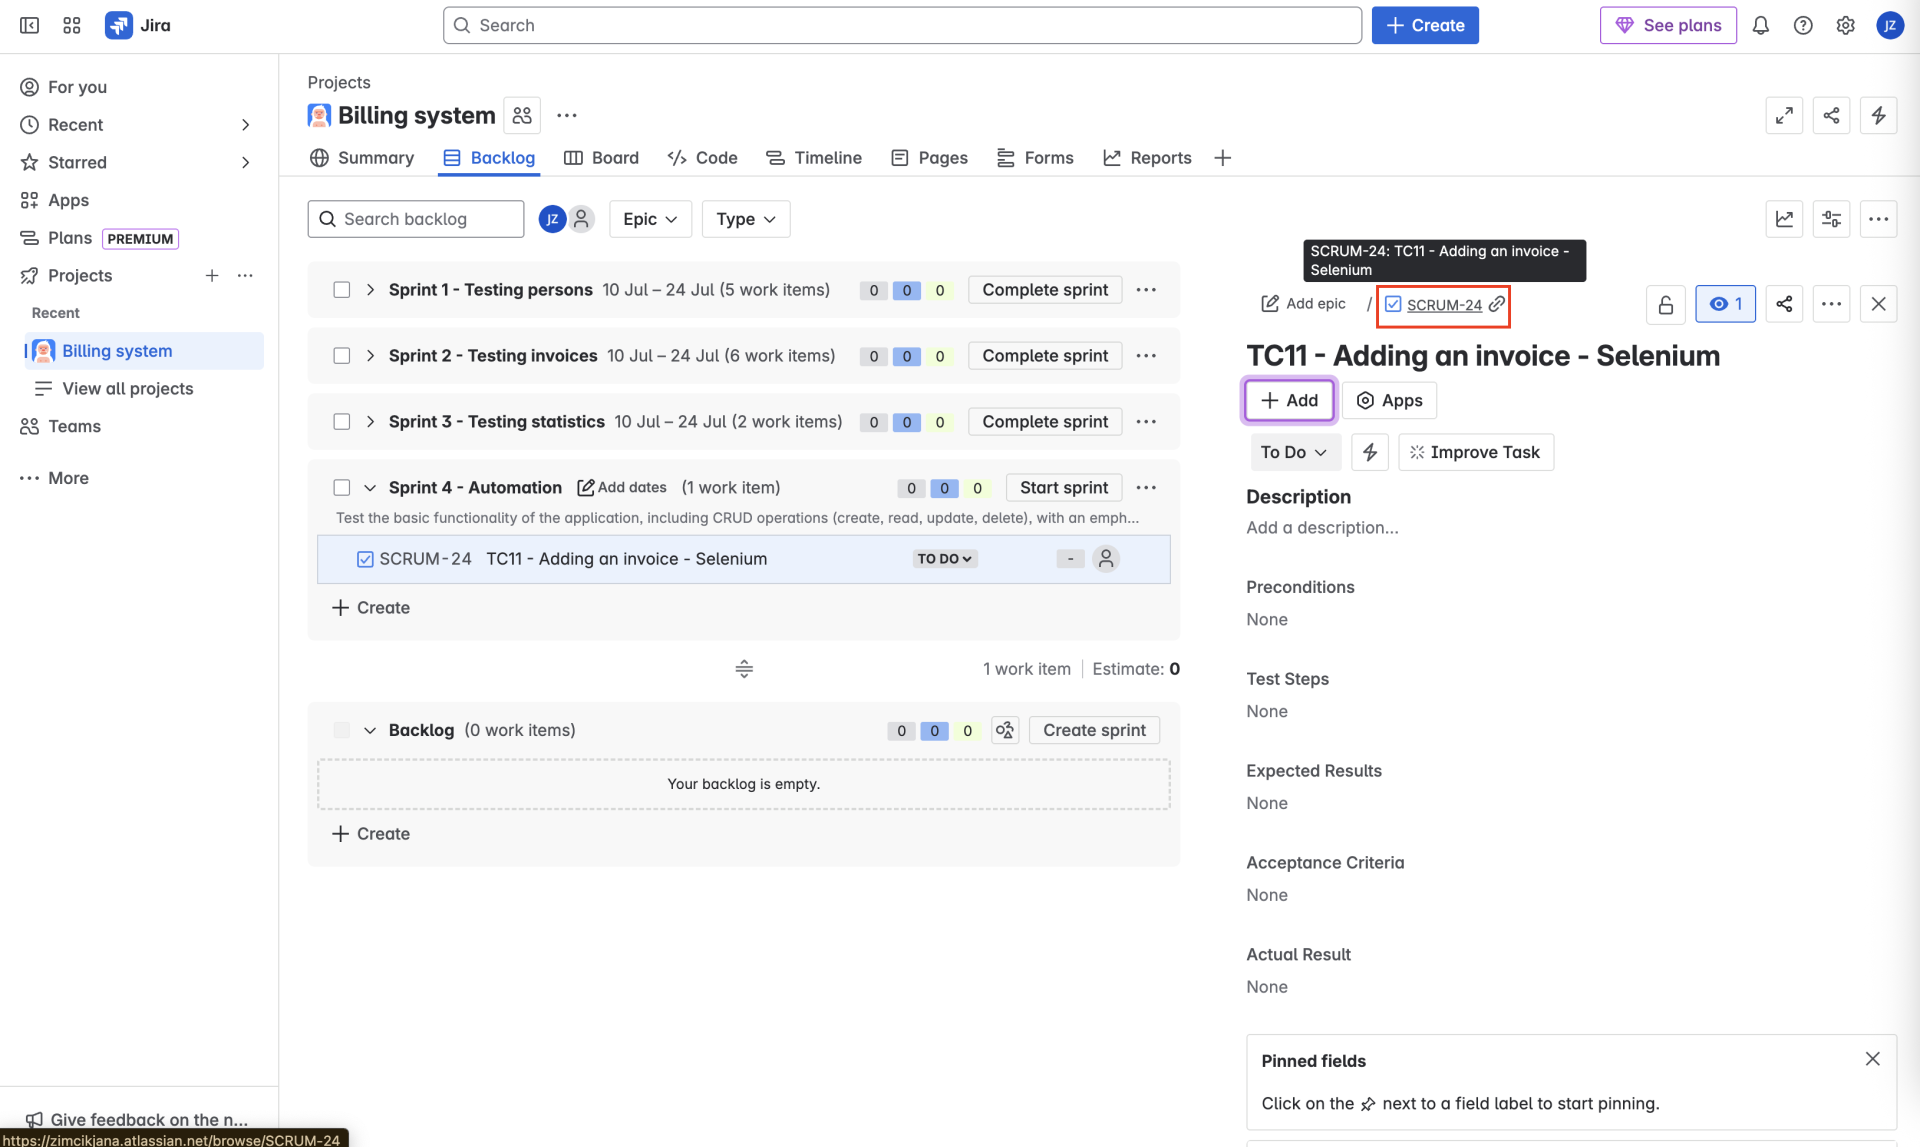Open the Epic filter dropdown
The height and width of the screenshot is (1147, 1920).
[650, 219]
